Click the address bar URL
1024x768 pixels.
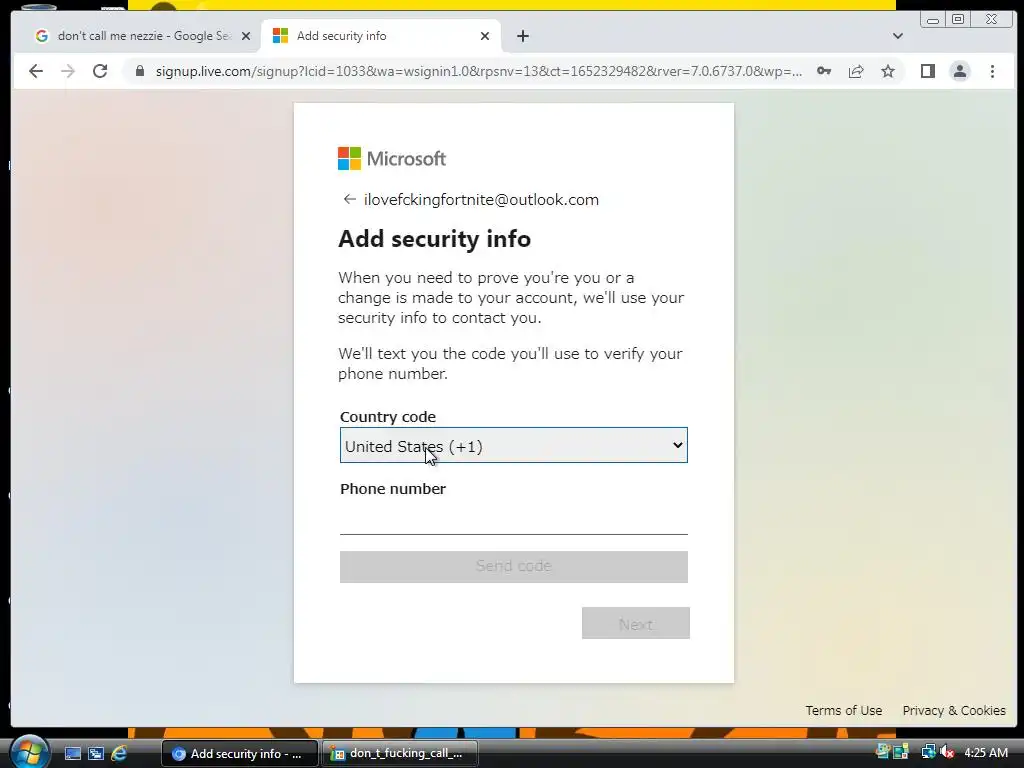pyautogui.click(x=478, y=71)
